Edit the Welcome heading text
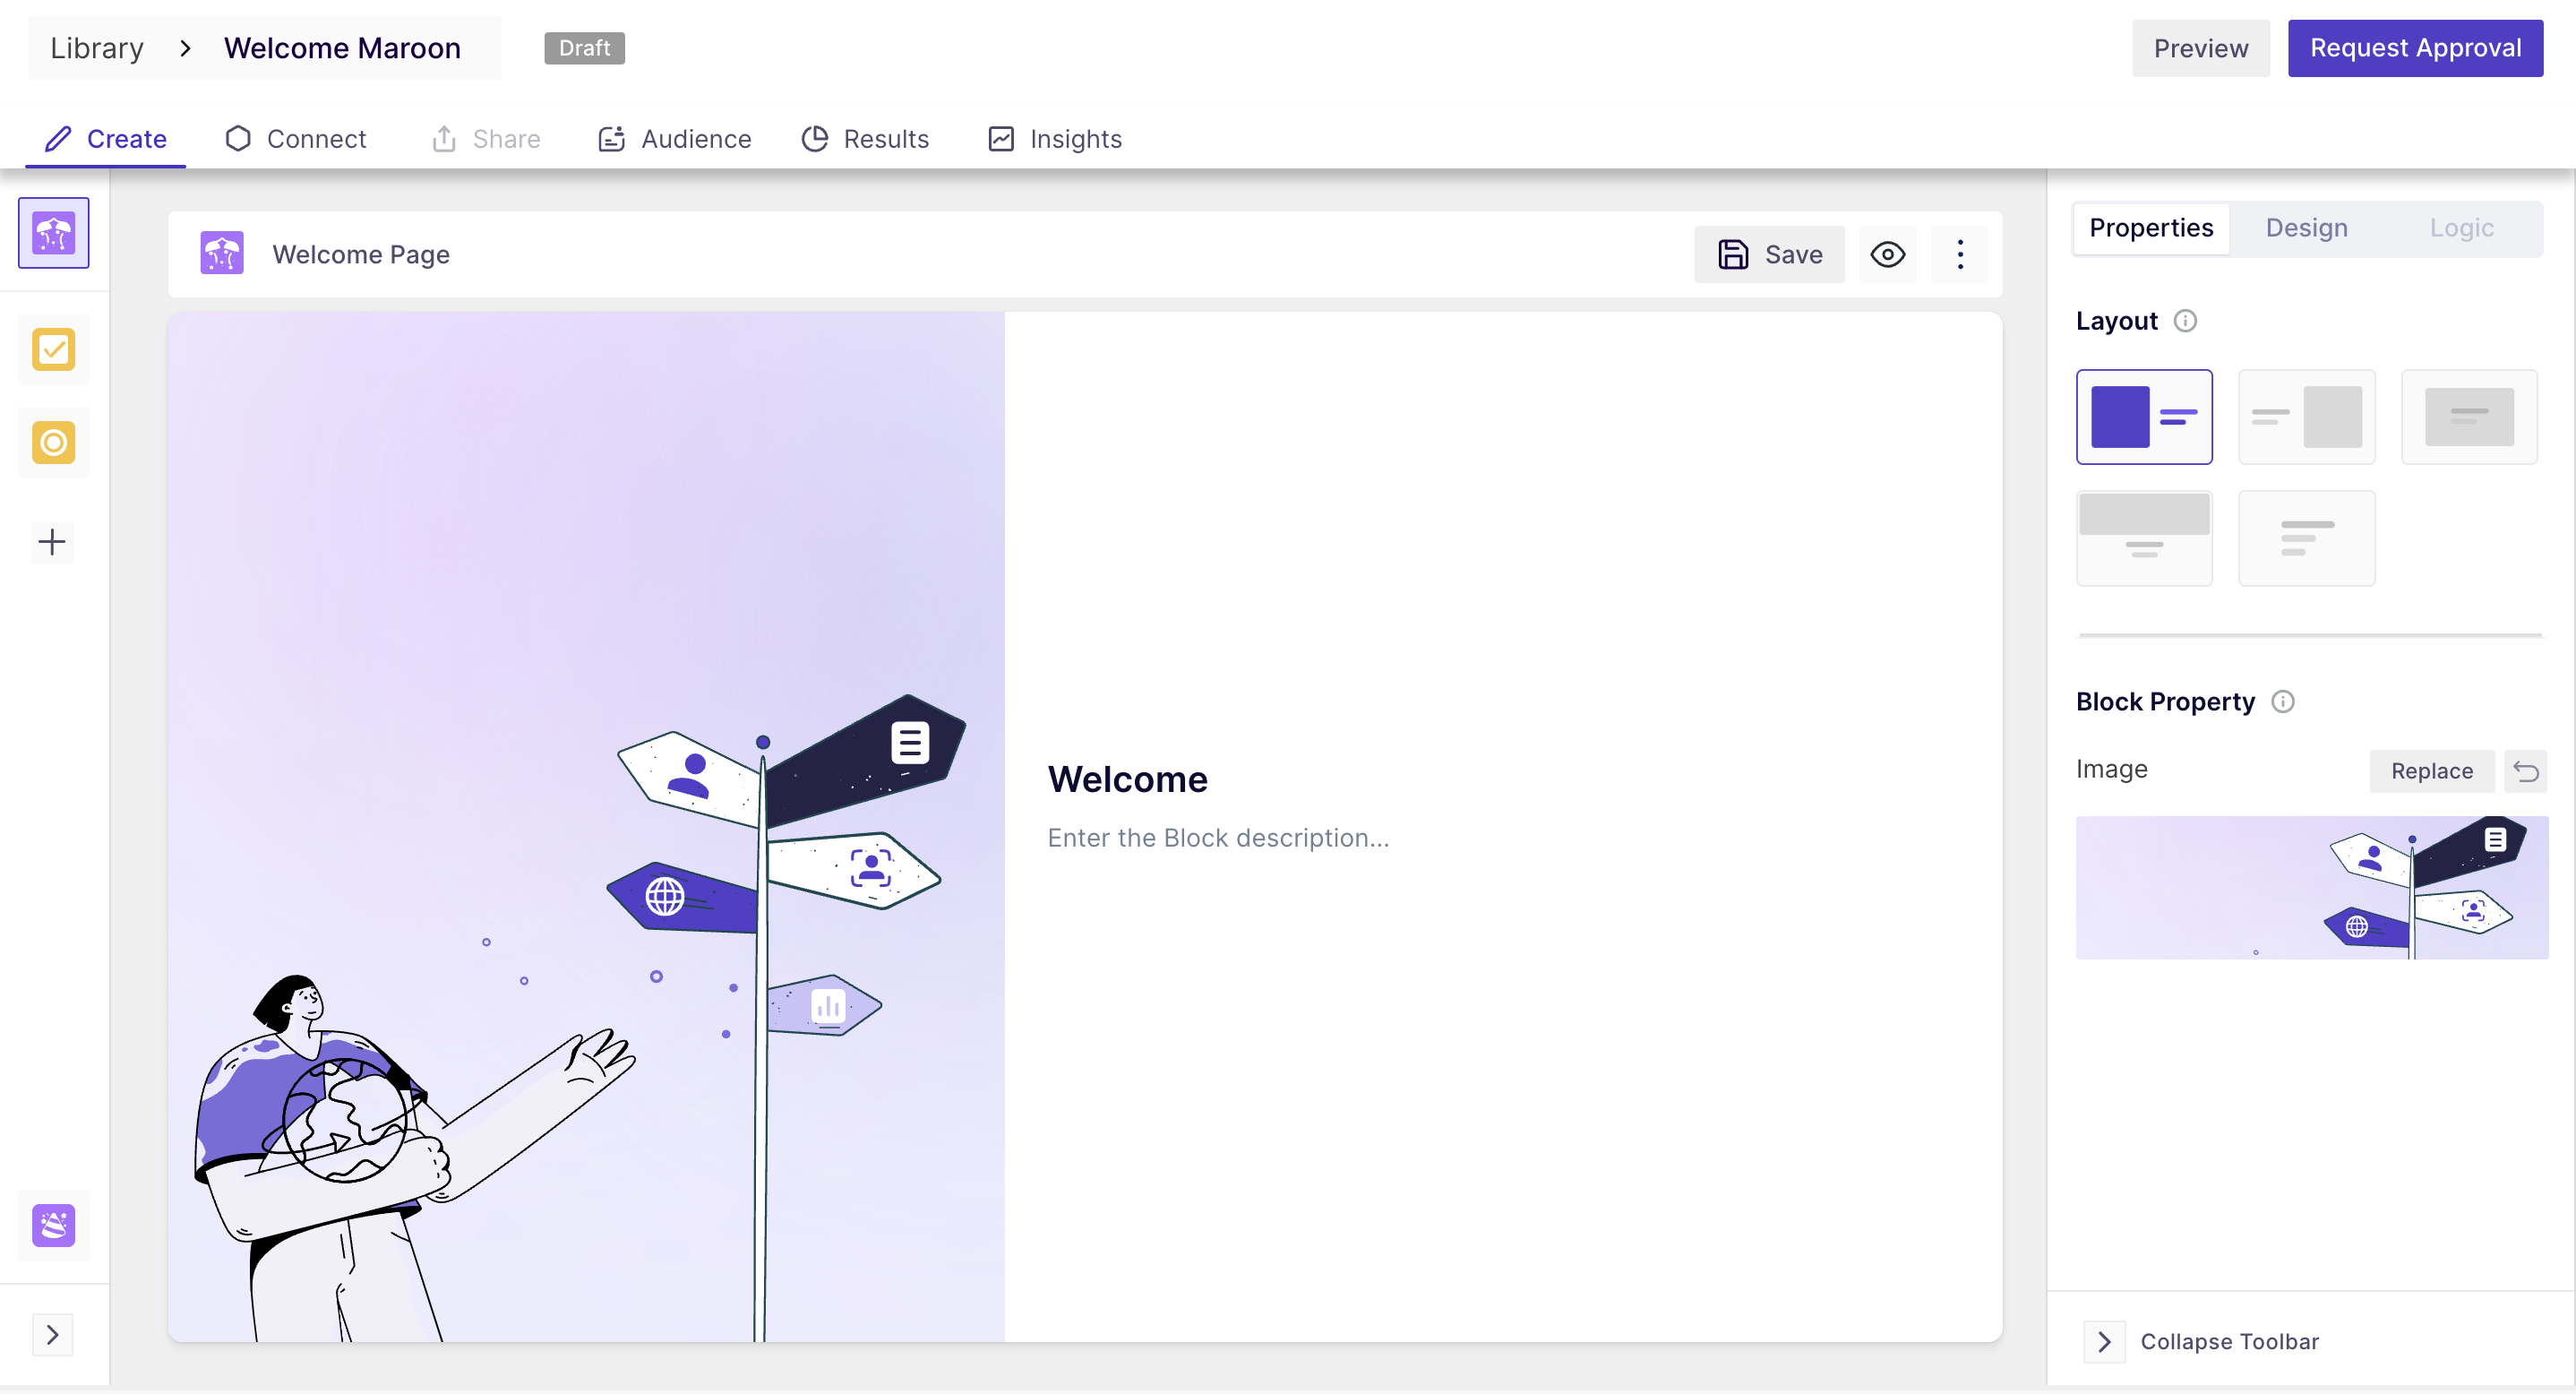 pyautogui.click(x=1127, y=779)
